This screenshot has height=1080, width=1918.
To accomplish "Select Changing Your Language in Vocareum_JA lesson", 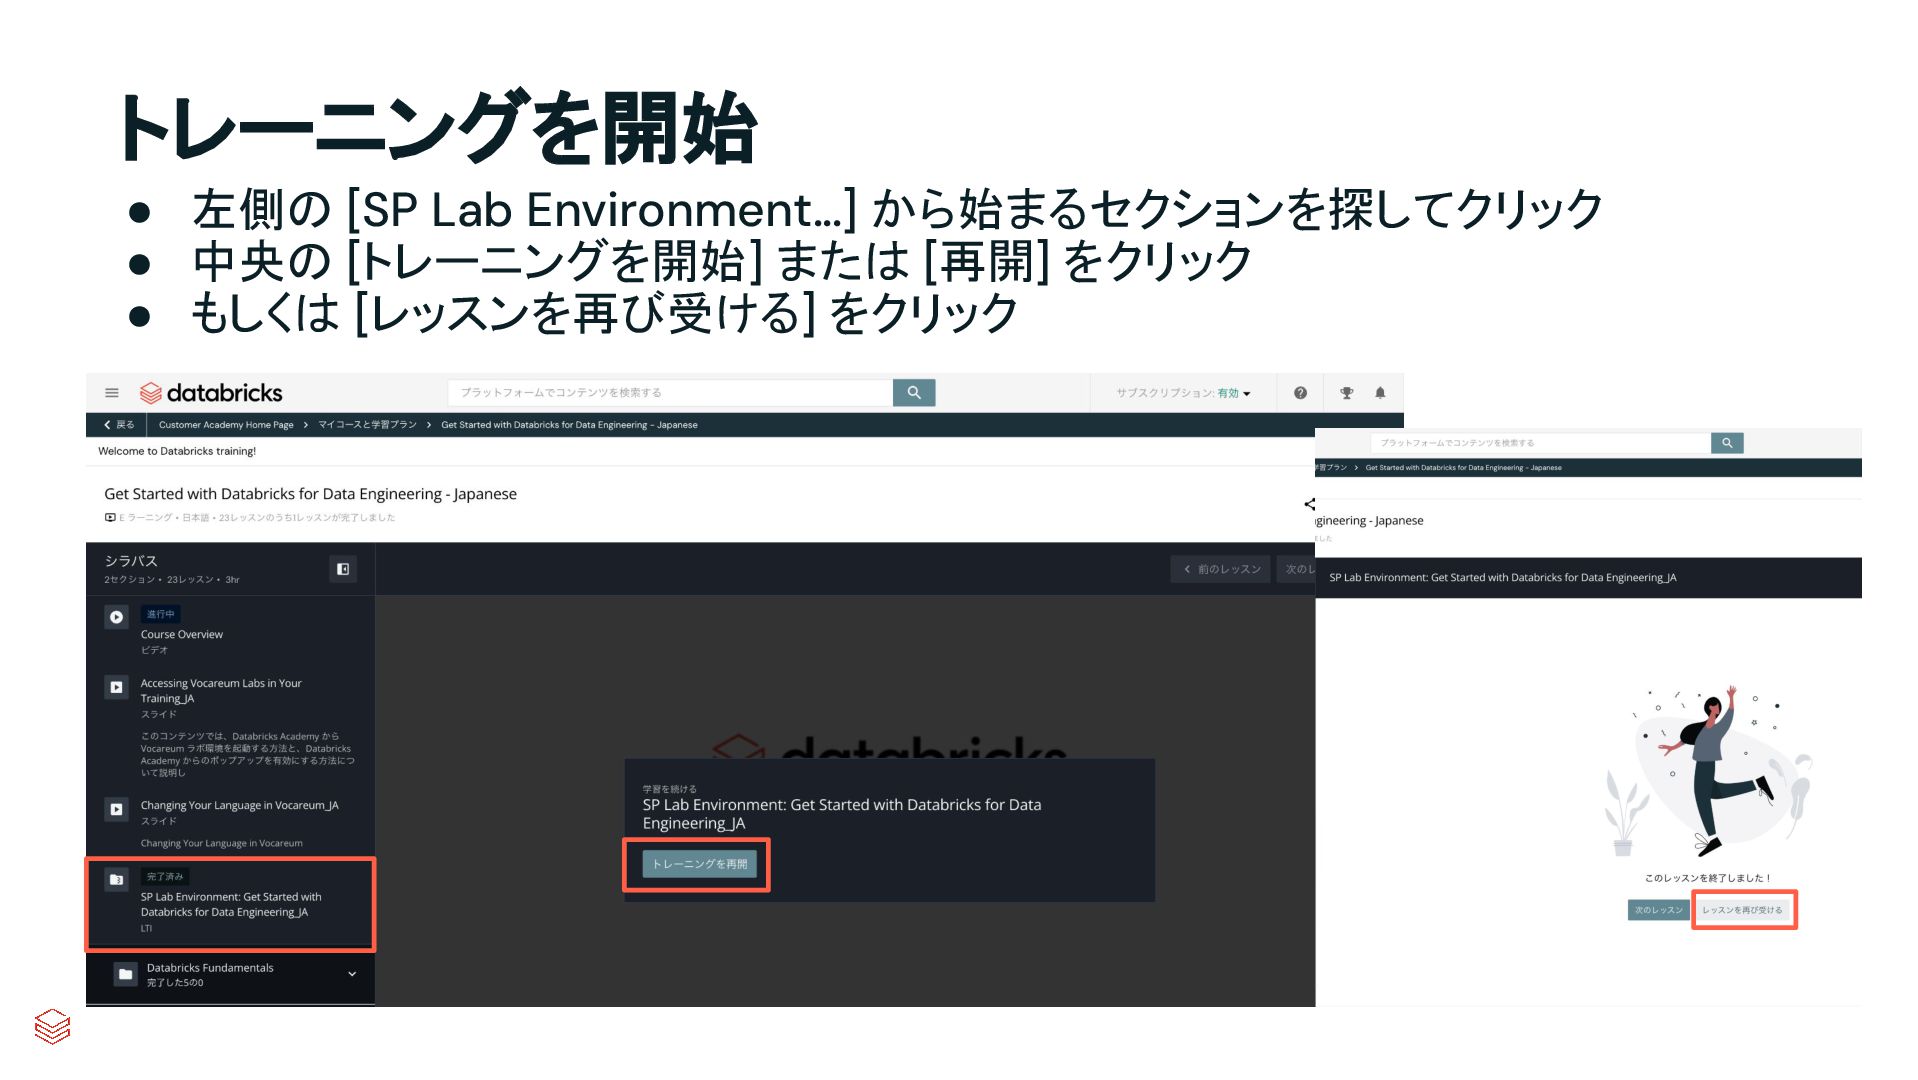I will pos(230,824).
